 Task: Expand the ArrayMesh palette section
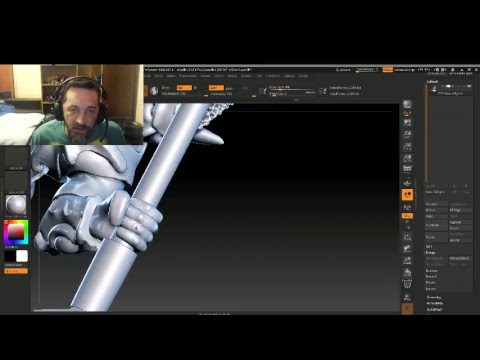(435, 303)
